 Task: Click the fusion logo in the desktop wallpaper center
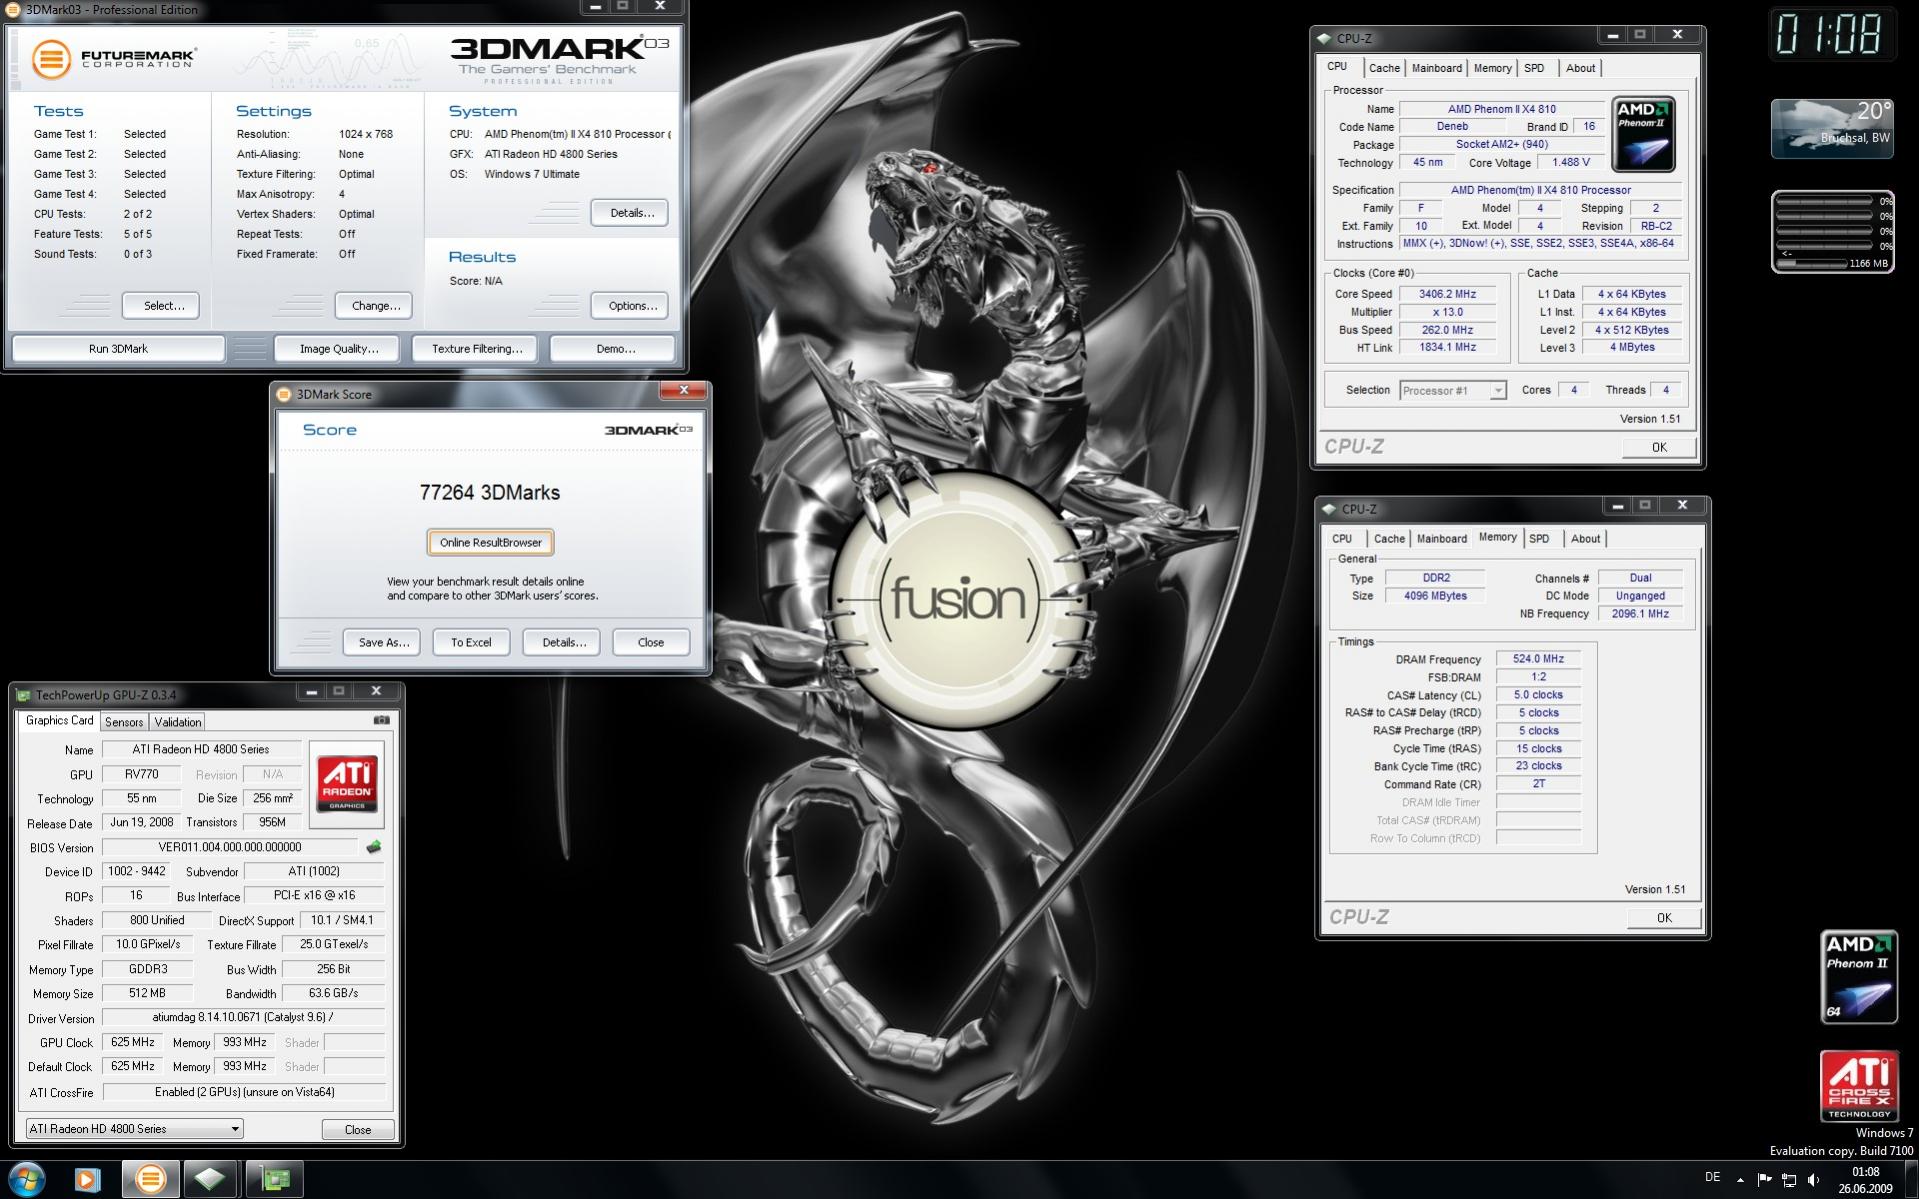point(958,600)
